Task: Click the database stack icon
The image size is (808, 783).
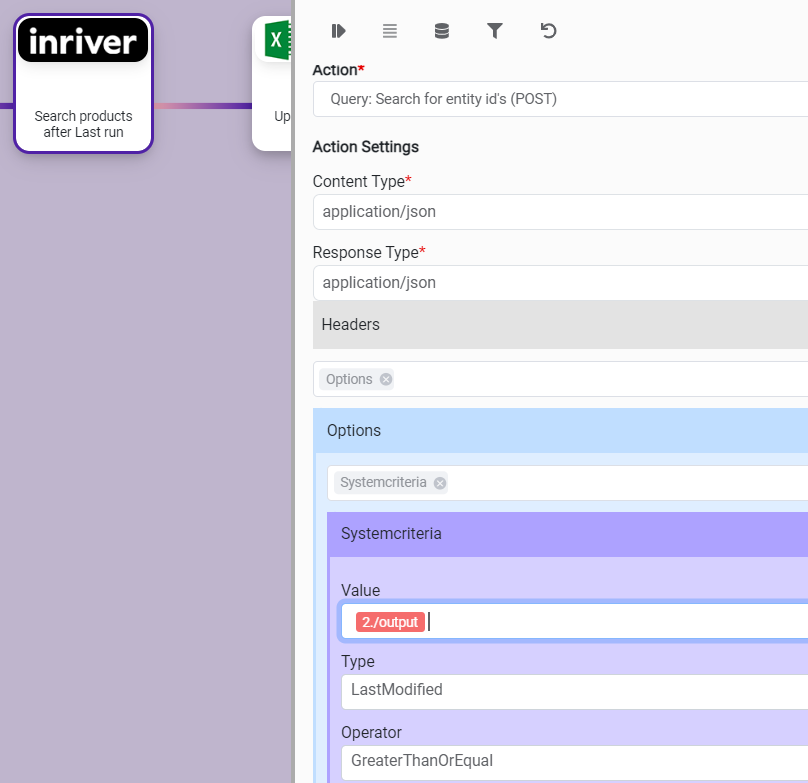Action: (x=442, y=31)
